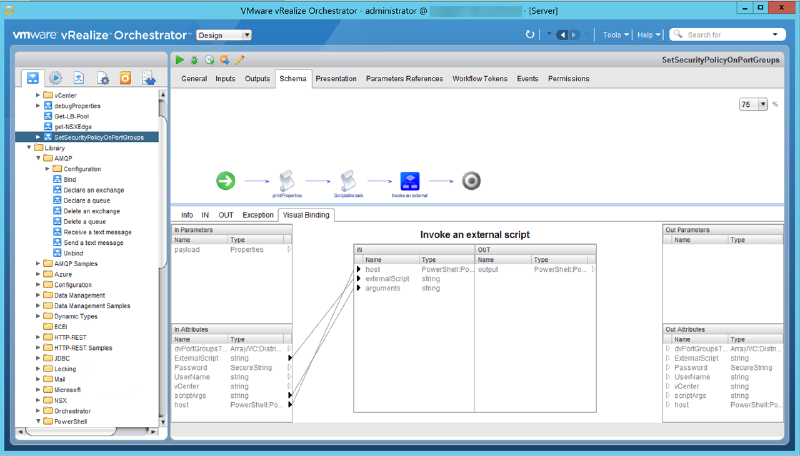Open the Workflow Tokens tab
The image size is (800, 456).
pos(480,79)
